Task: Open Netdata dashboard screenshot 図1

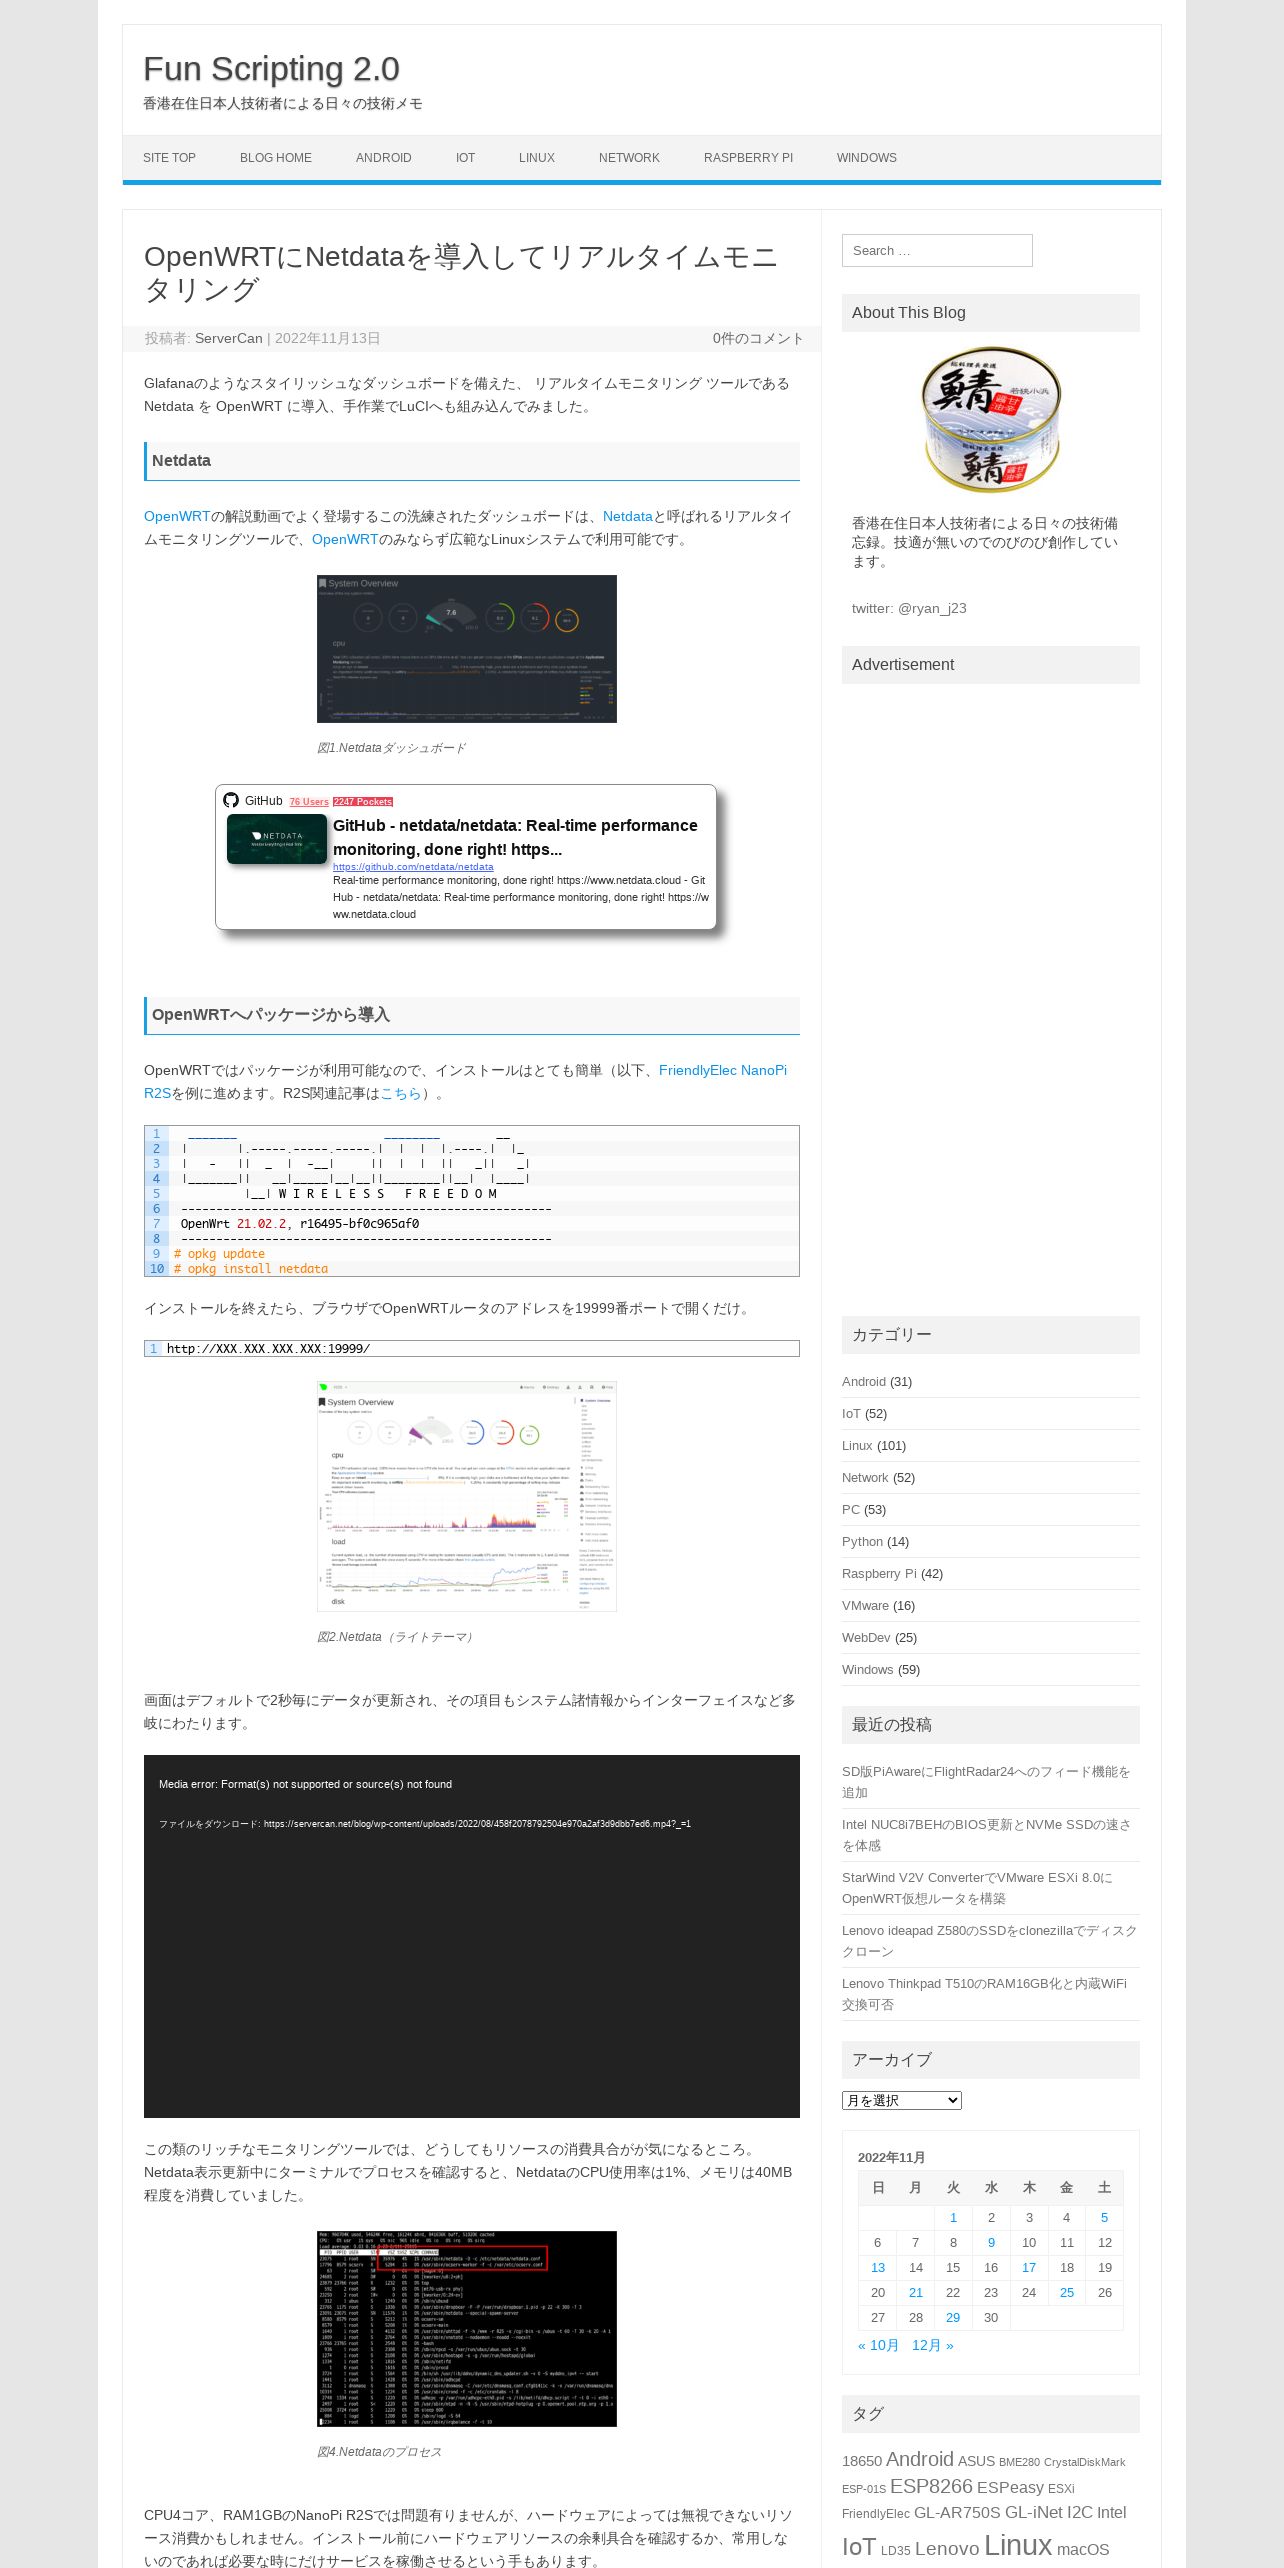Action: coord(467,649)
